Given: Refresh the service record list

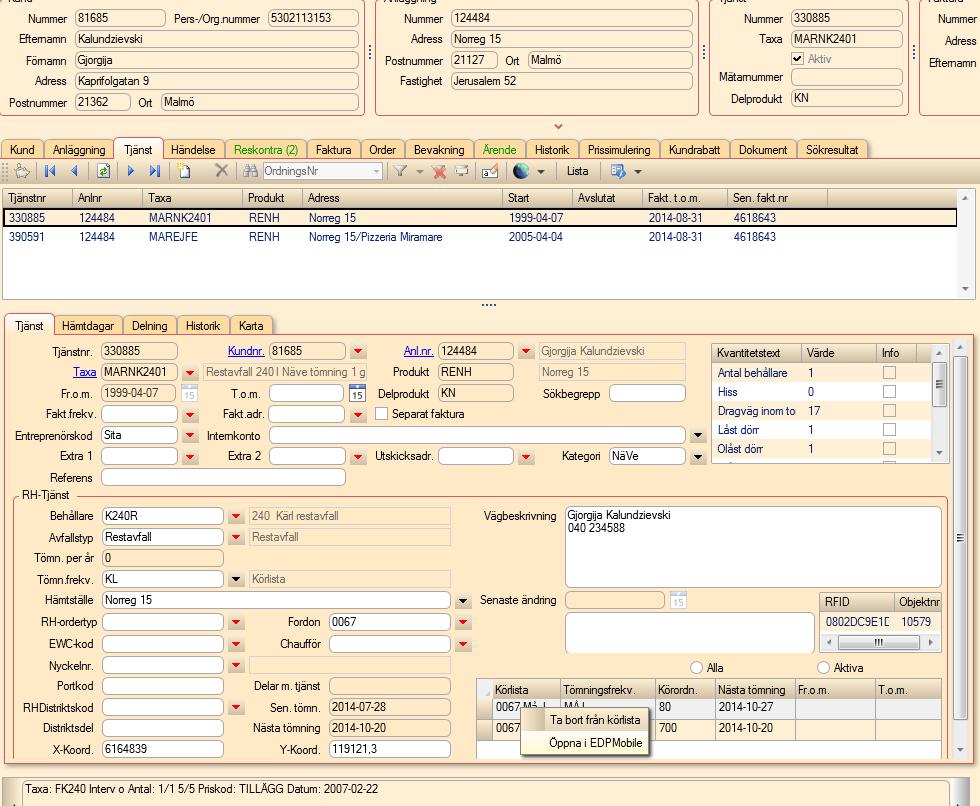Looking at the screenshot, I should point(103,171).
